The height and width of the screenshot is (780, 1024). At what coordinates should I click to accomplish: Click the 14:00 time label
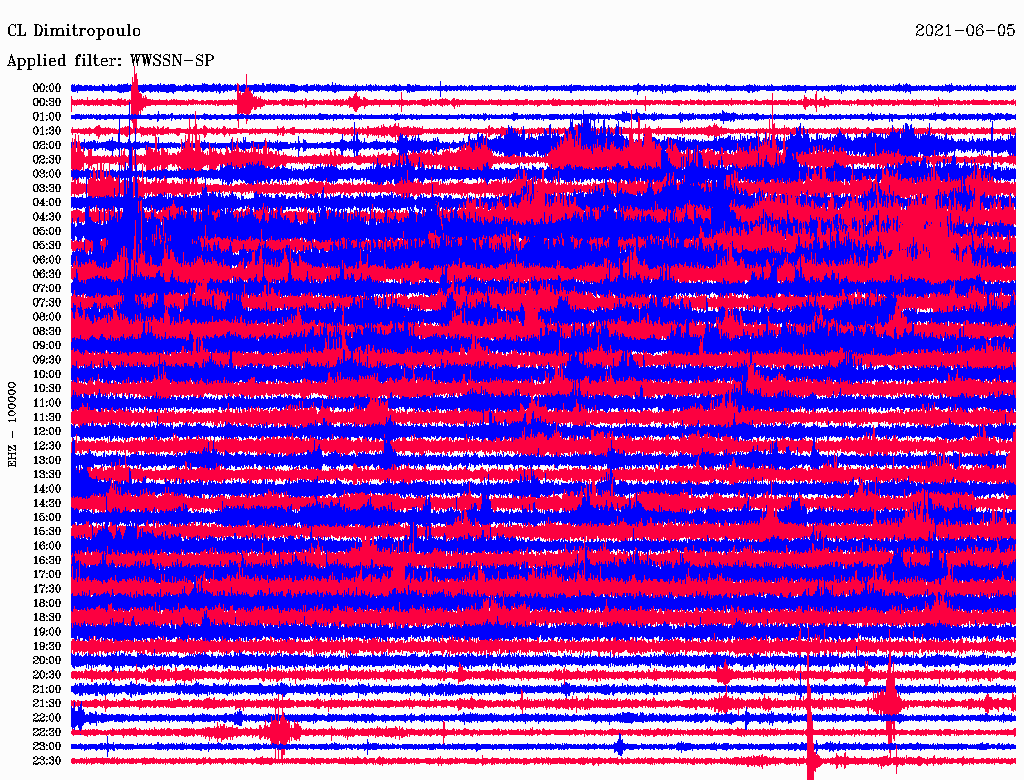[x=47, y=489]
